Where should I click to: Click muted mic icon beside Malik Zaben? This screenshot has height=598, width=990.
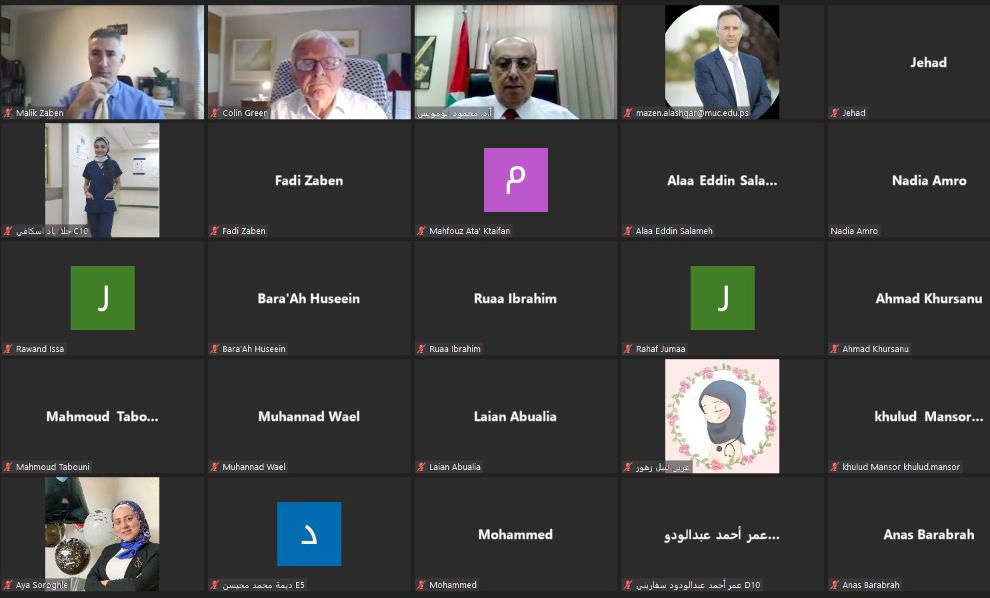[8, 113]
